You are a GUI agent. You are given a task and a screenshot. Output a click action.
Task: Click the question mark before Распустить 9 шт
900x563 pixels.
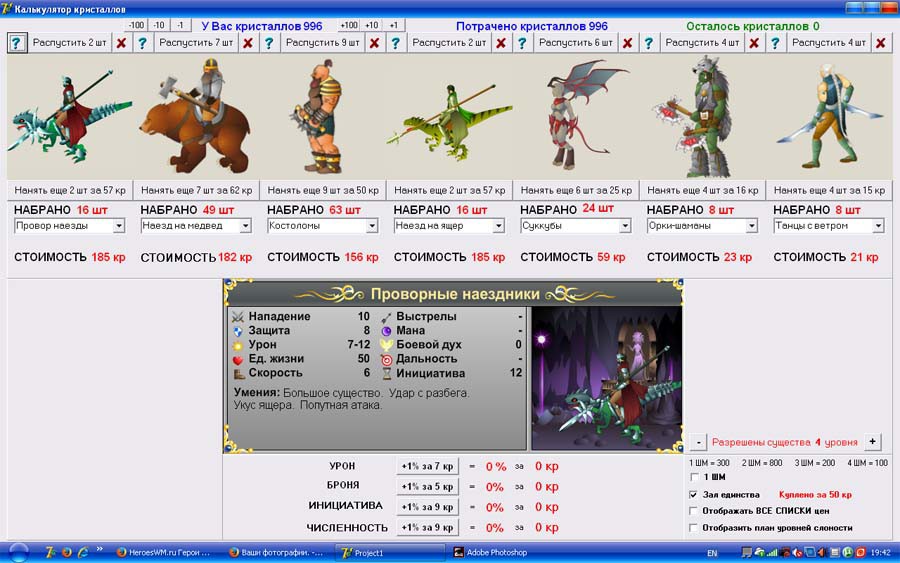[269, 43]
